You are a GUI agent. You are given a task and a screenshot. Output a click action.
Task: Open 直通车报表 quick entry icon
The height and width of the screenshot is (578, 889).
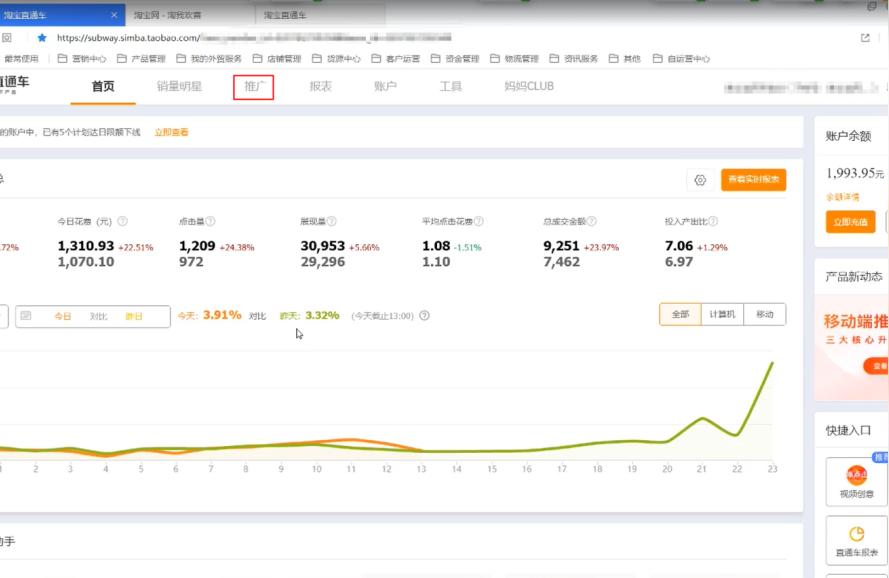[857, 541]
